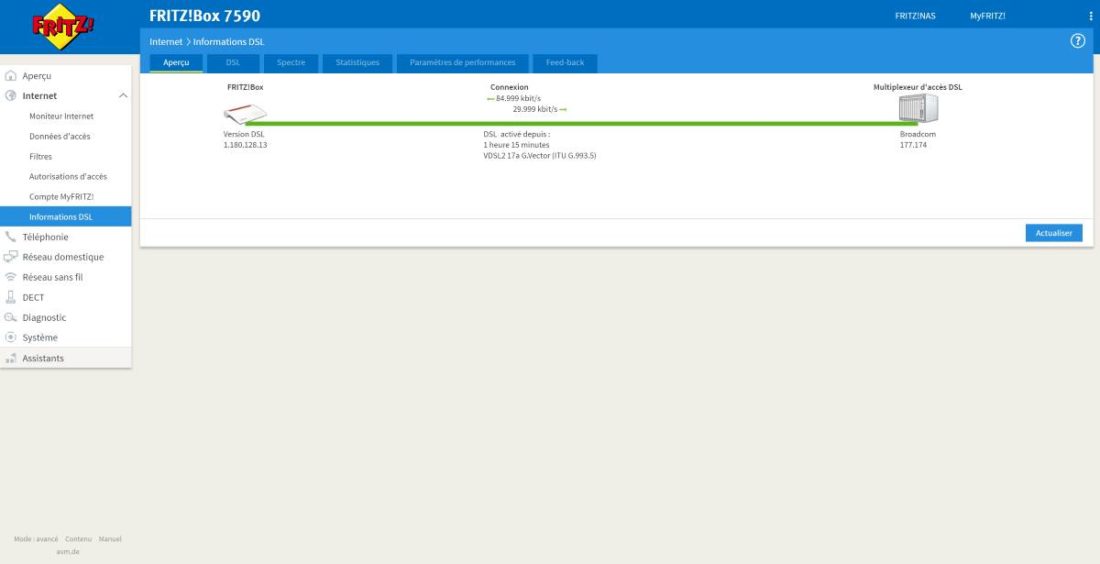Image resolution: width=1100 pixels, height=564 pixels.
Task: Select the Paramètres de performances tab
Action: (x=462, y=63)
